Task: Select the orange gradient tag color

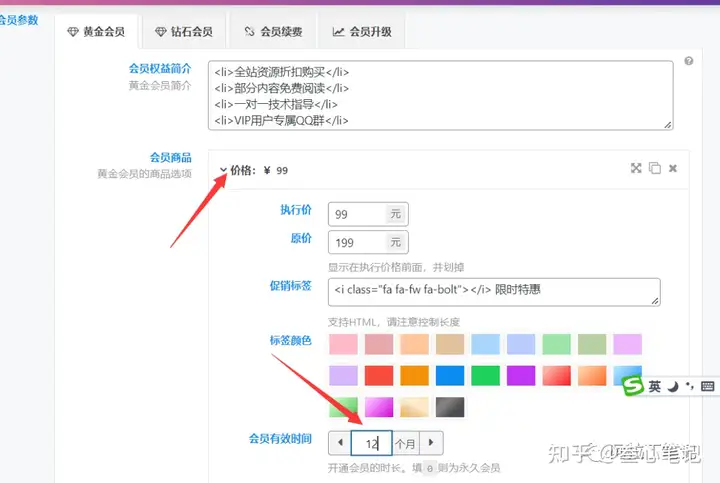Action: 592,376
